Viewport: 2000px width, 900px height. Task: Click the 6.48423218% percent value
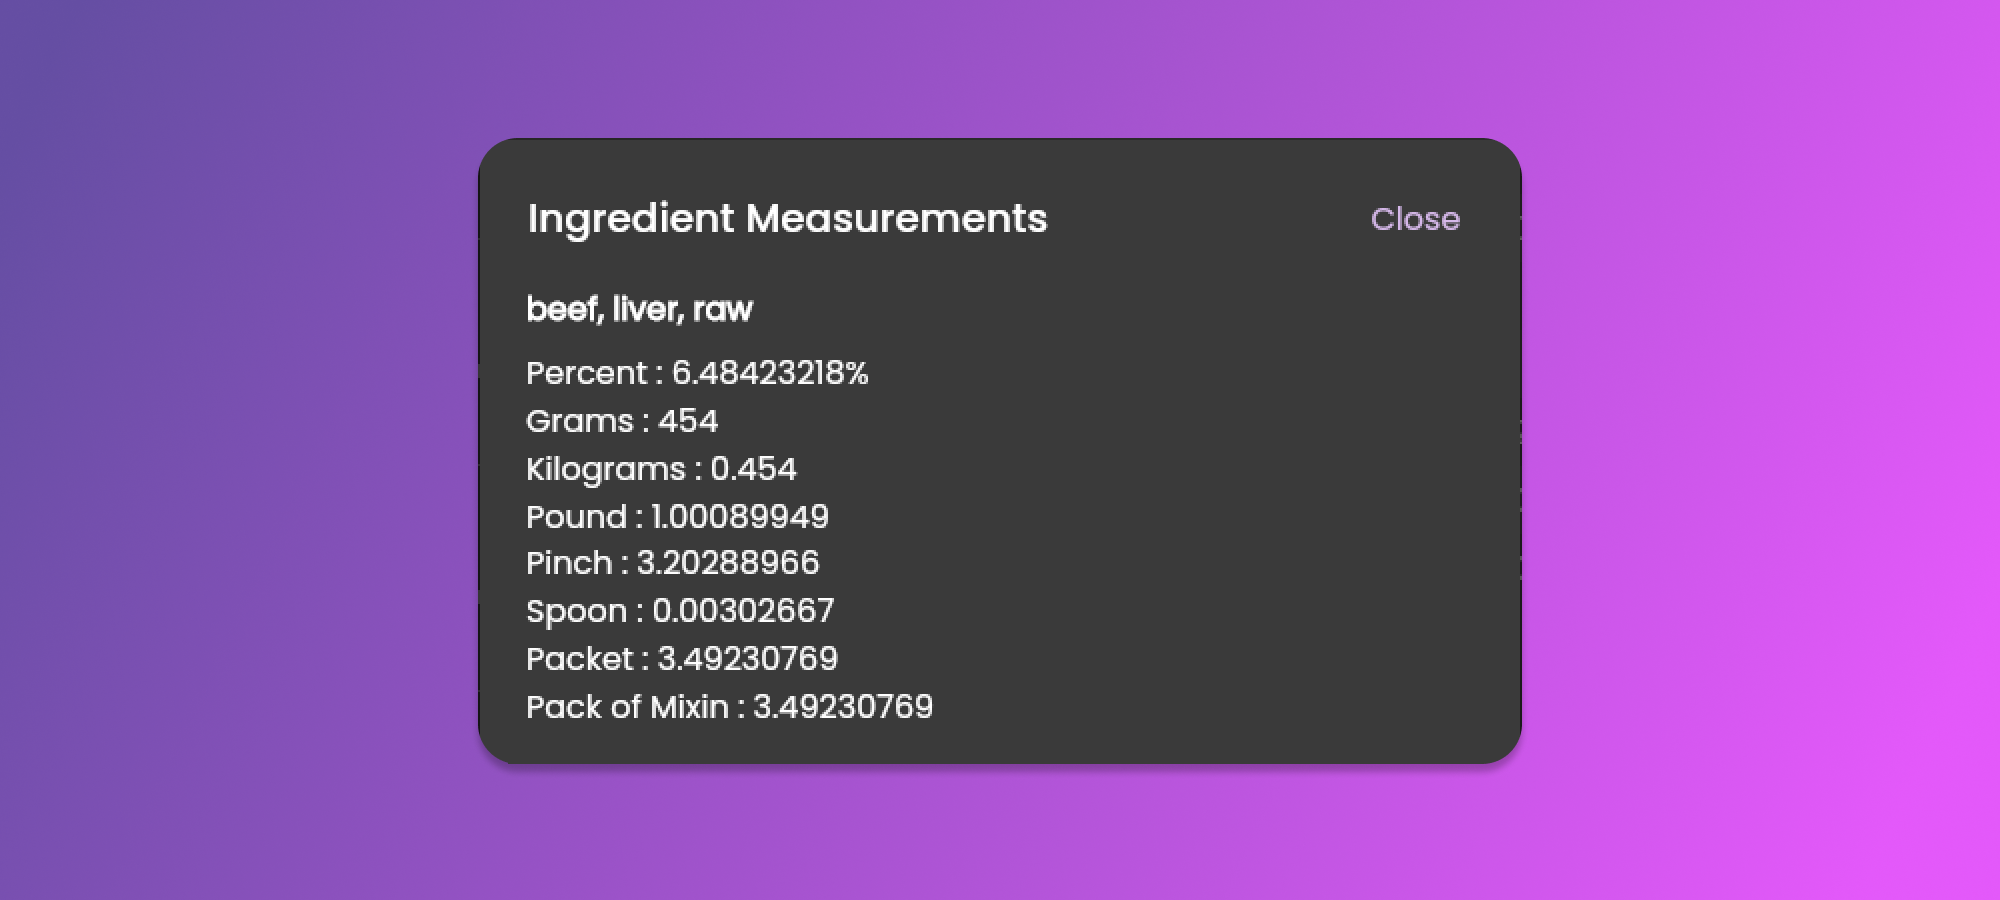tap(769, 373)
